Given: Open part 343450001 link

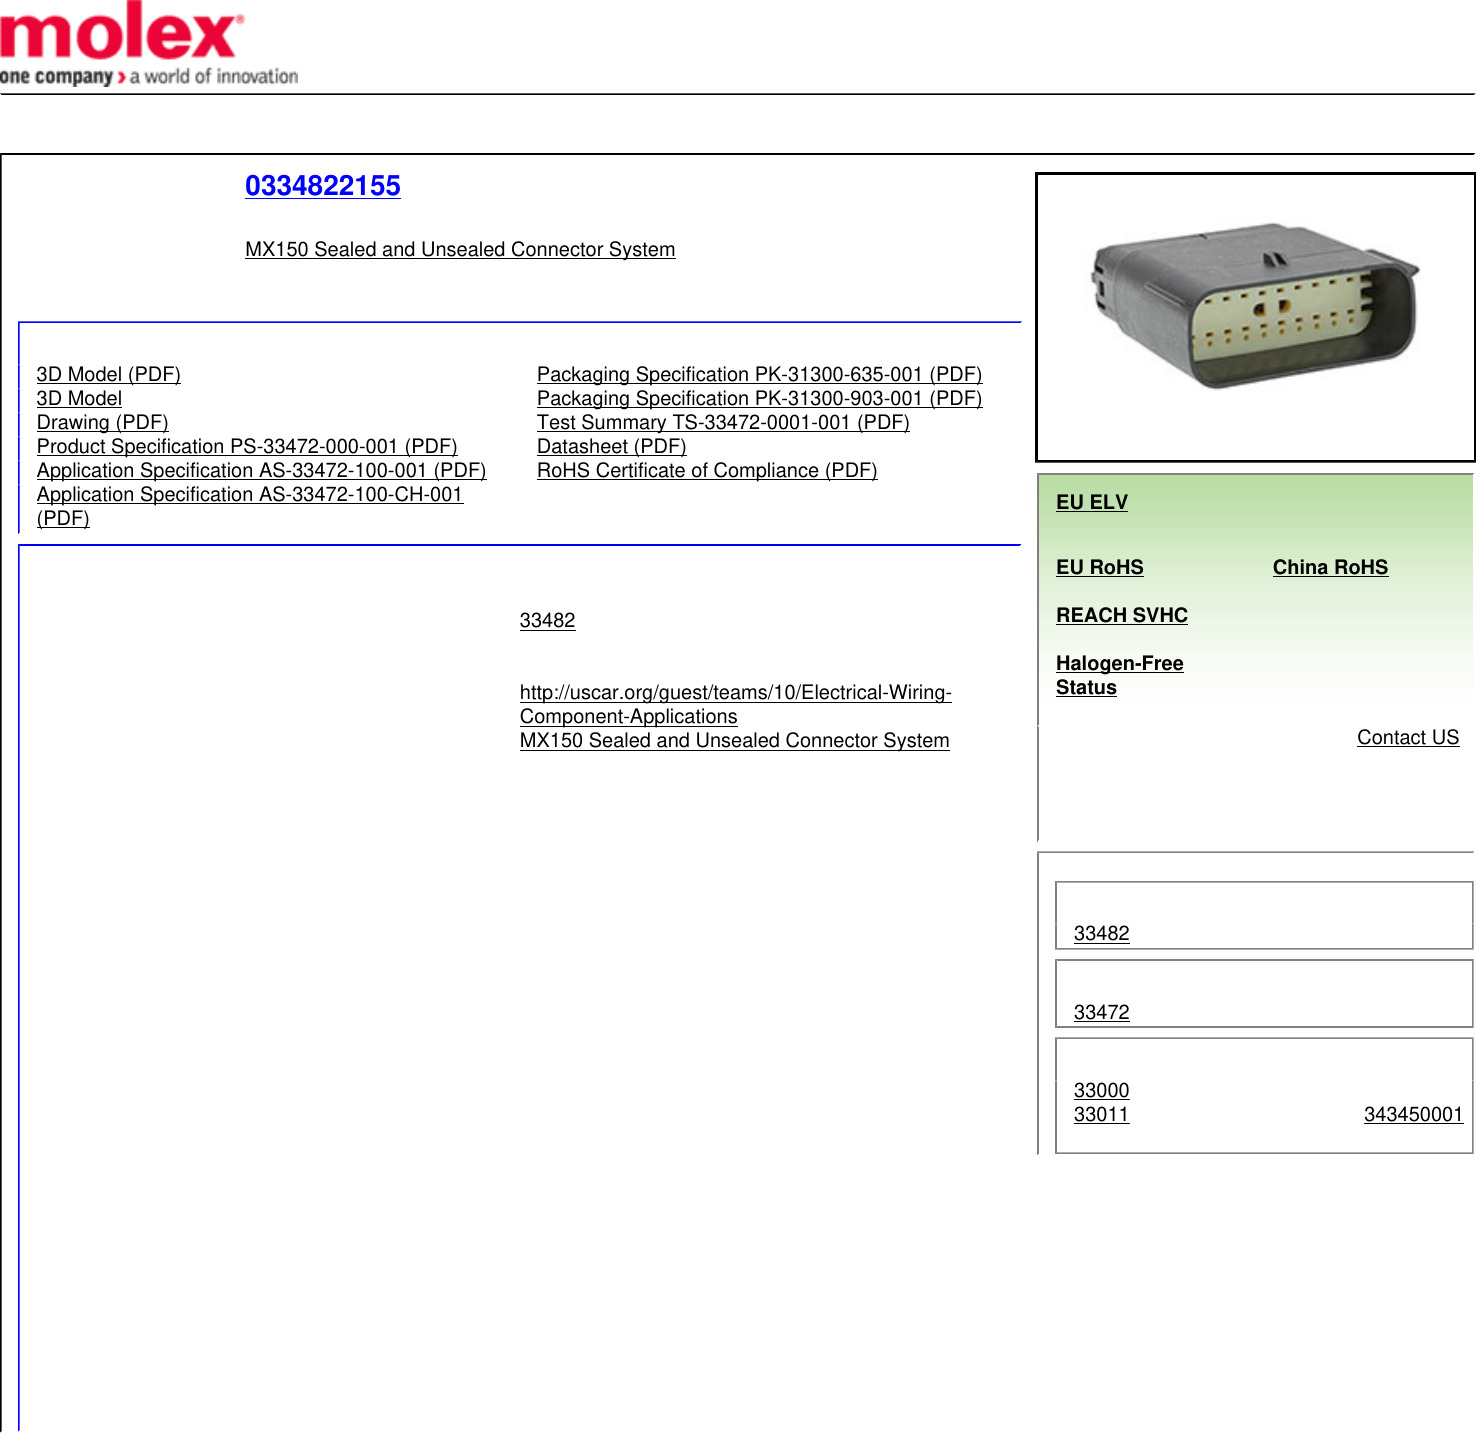Looking at the screenshot, I should click(x=1412, y=1114).
